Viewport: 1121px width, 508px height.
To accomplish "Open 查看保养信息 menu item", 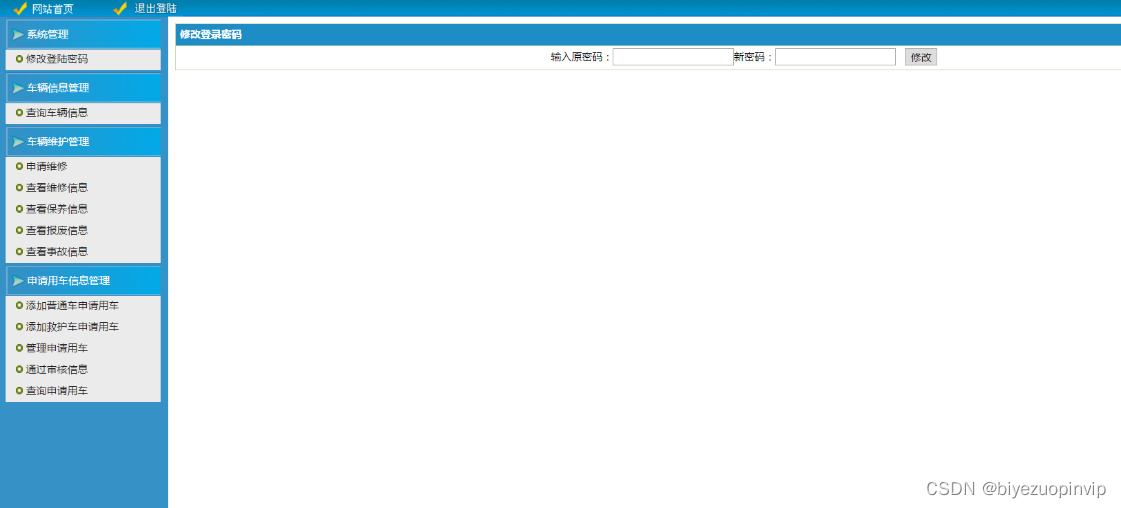I will pyautogui.click(x=57, y=209).
